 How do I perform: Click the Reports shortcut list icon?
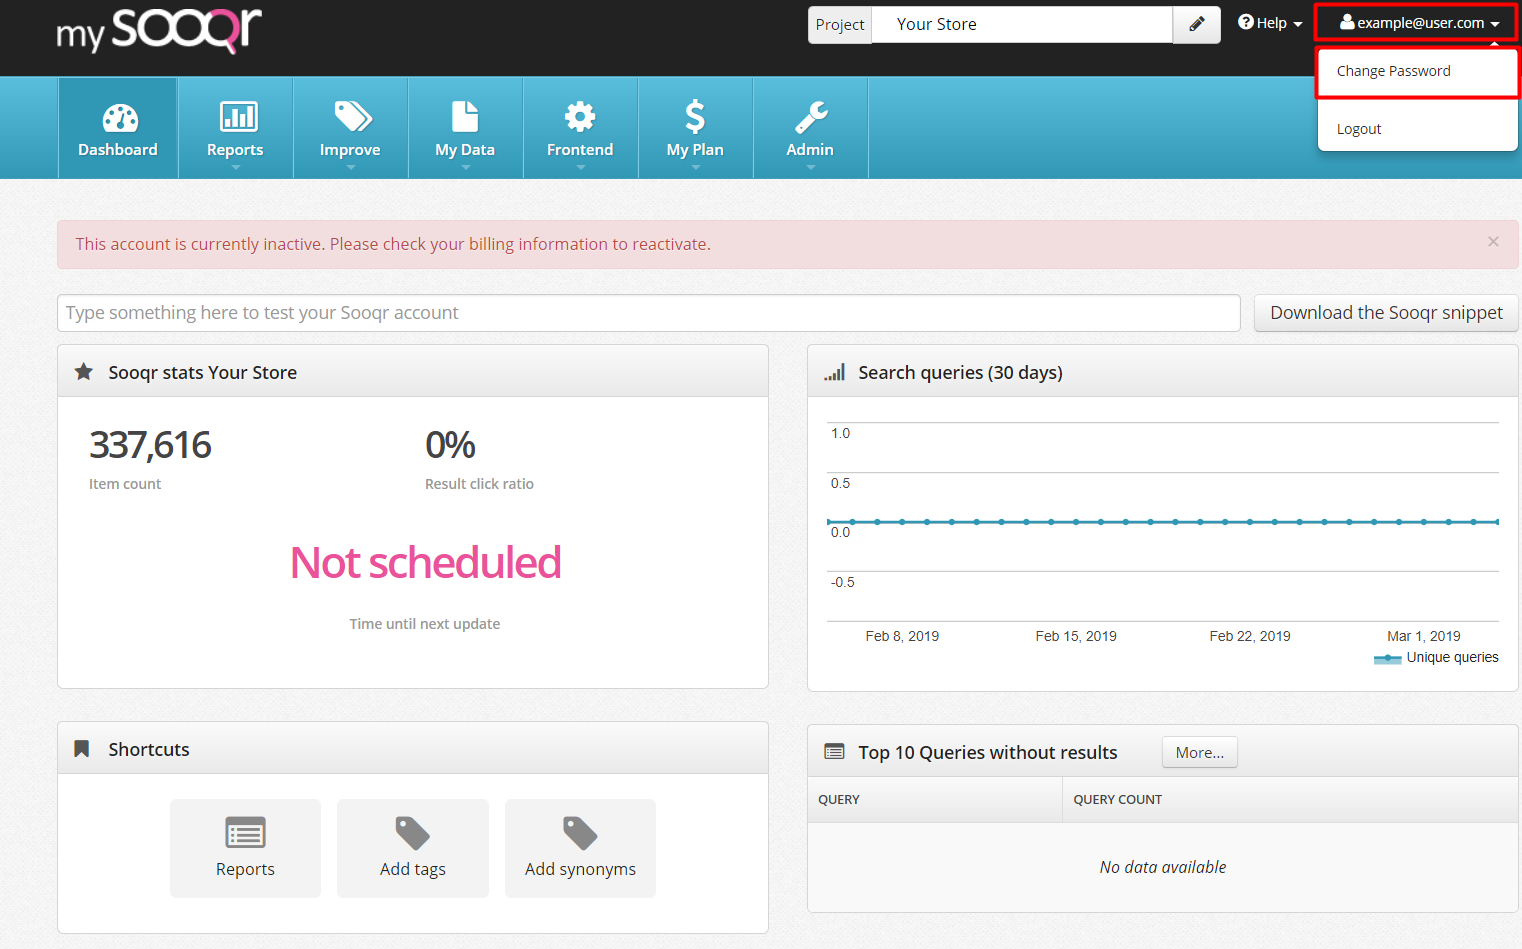pyautogui.click(x=245, y=833)
